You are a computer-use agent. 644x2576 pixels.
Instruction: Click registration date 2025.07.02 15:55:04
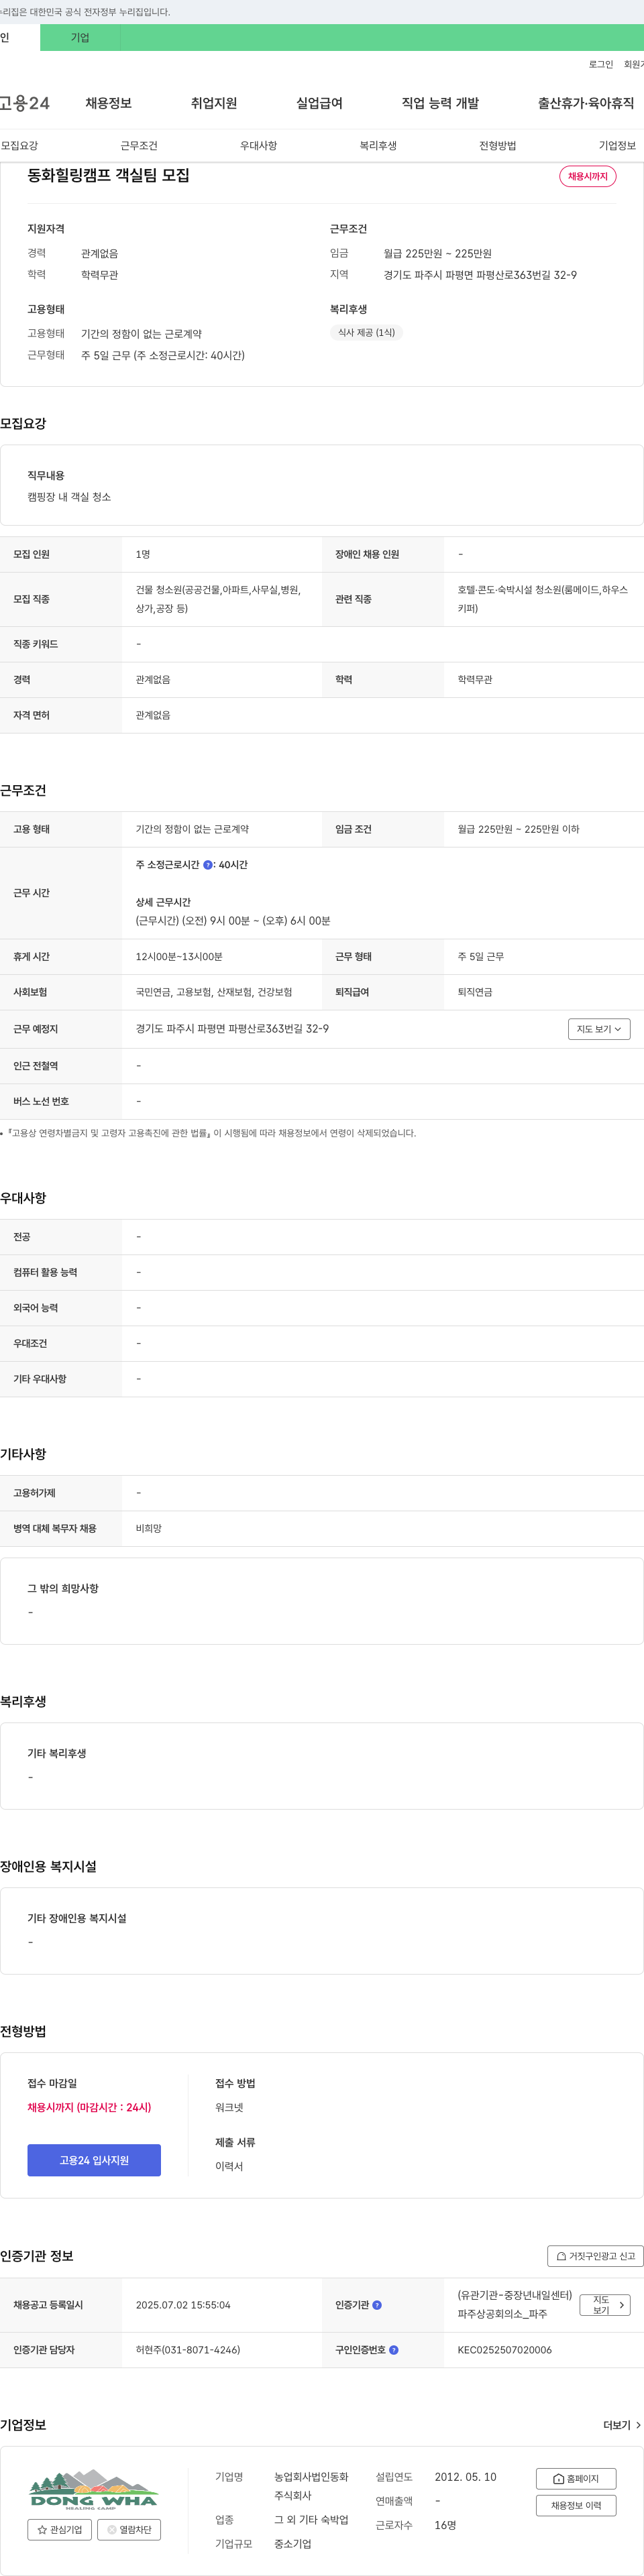[183, 2305]
